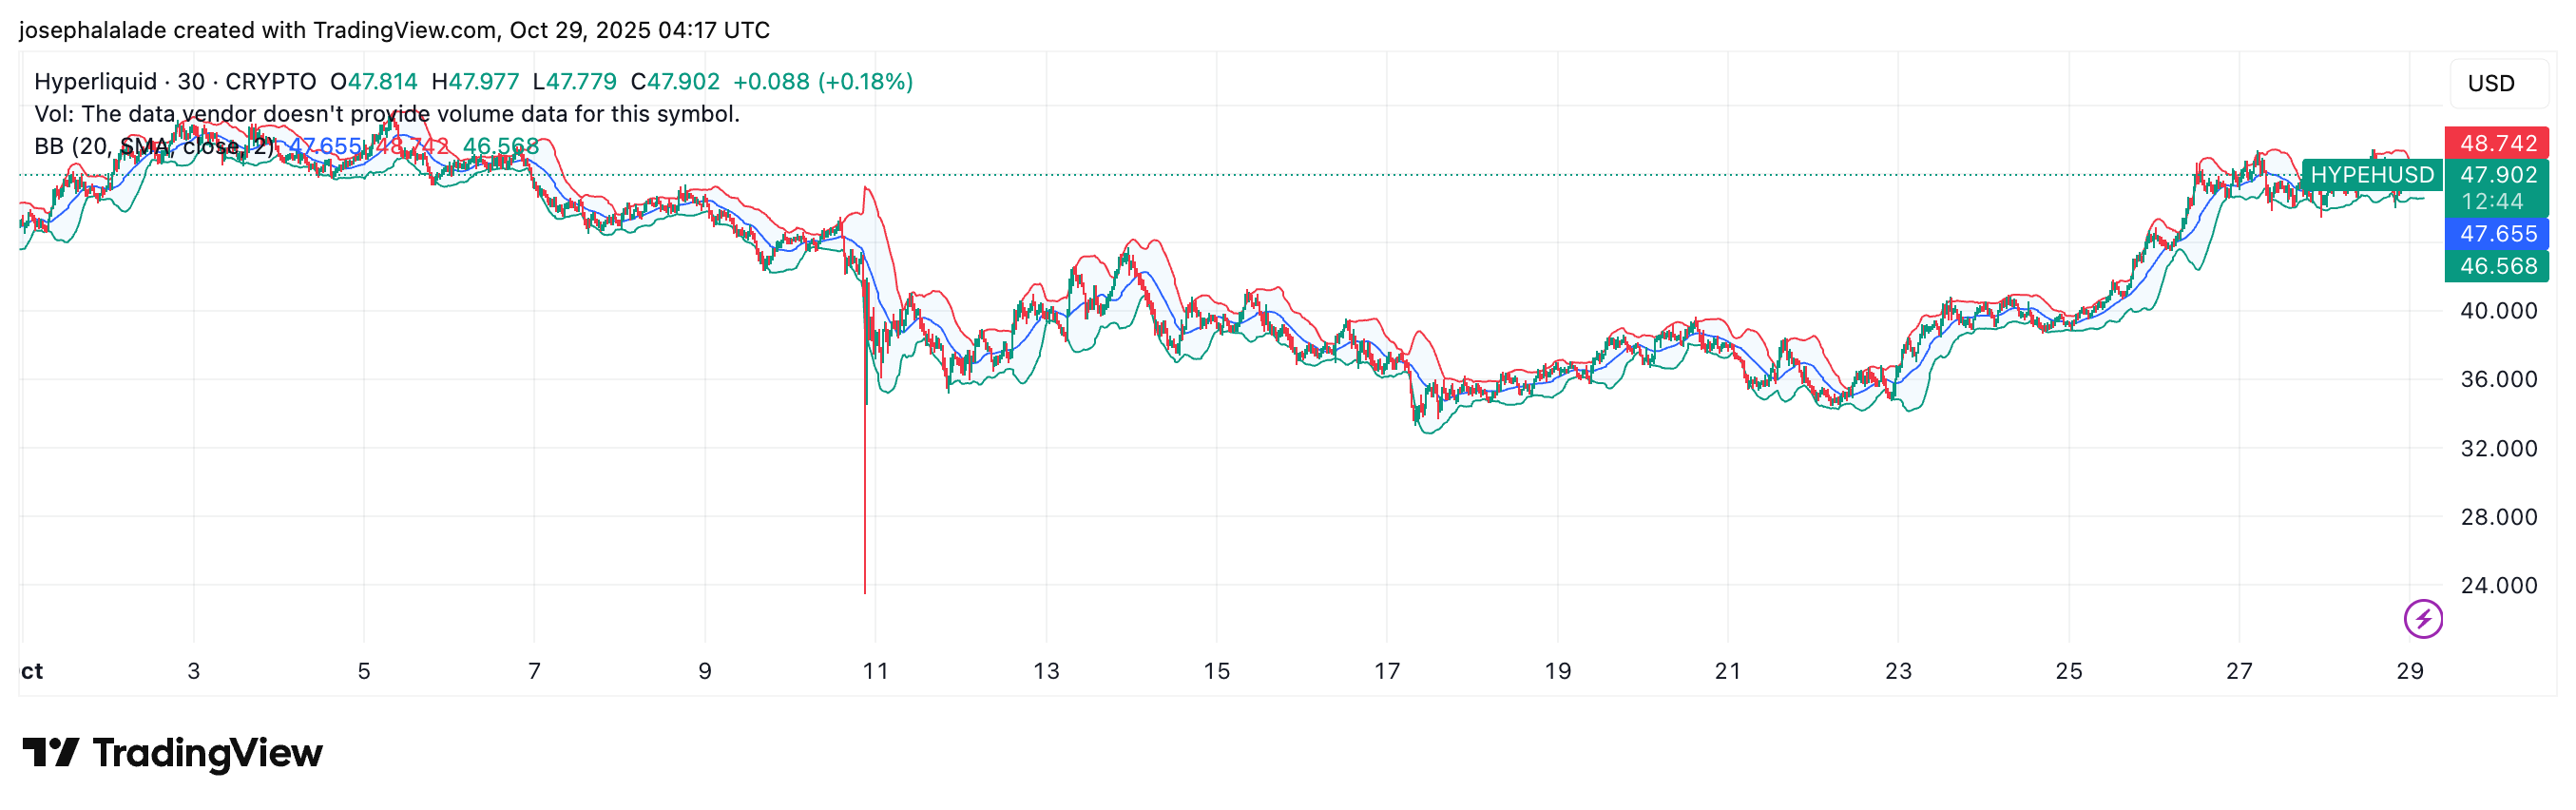Click the blue 47.655 basis price tag
Viewport: 2576px width, 810px height.
point(2497,234)
